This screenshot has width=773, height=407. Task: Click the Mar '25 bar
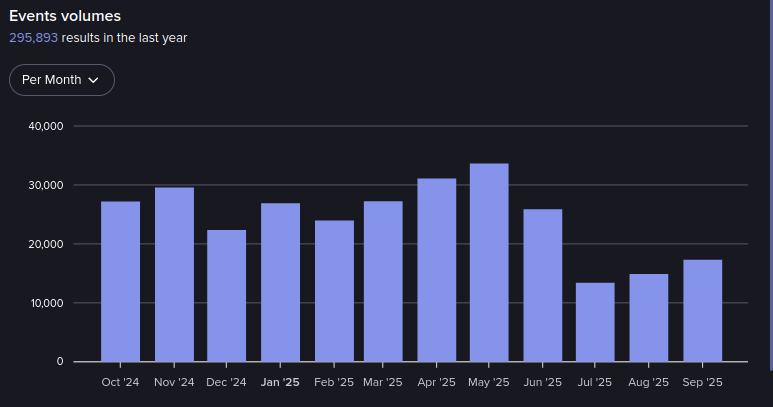pos(383,281)
